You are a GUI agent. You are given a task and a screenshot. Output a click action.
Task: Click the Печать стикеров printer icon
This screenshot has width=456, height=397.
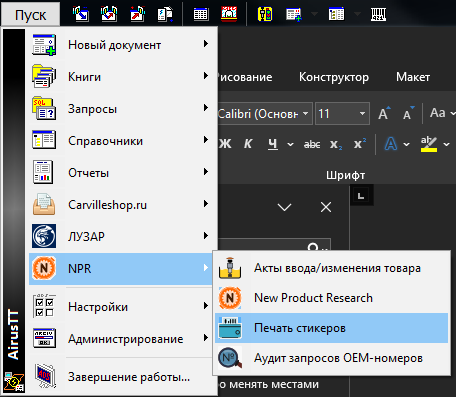[230, 328]
